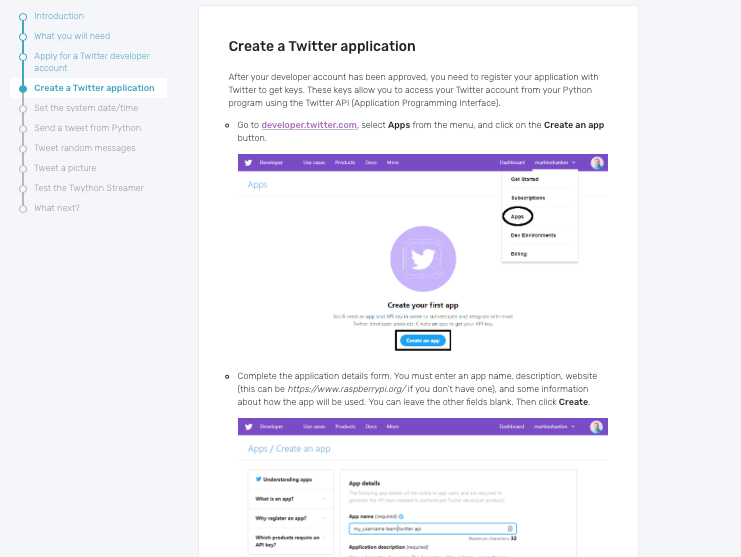
Task: Open the developer.twitter.com link
Action: pos(309,125)
